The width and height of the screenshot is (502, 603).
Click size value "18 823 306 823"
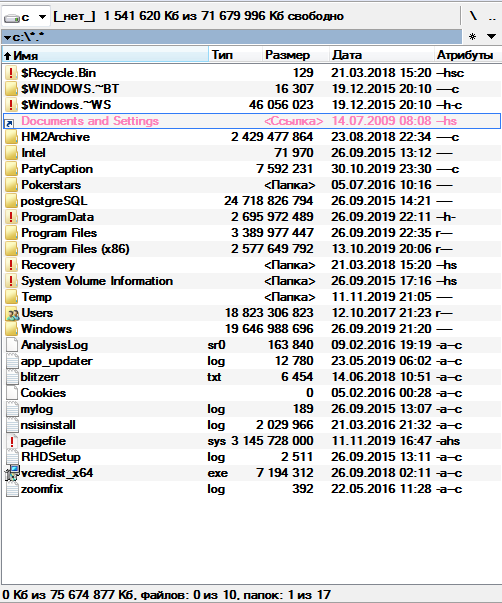click(x=269, y=313)
